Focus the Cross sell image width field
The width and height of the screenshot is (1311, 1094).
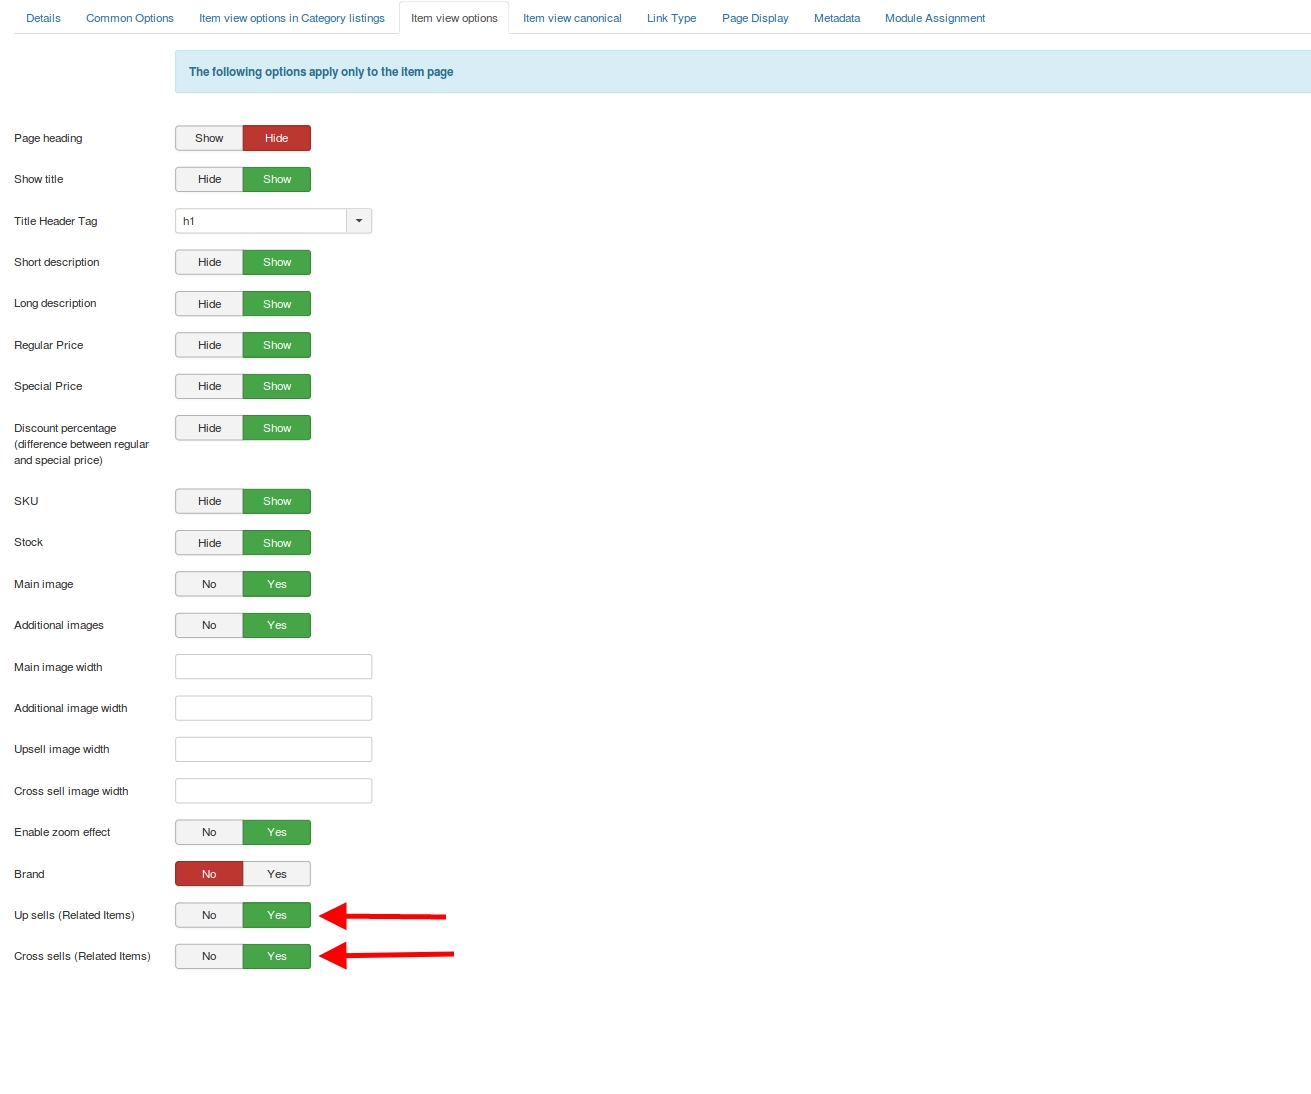pyautogui.click(x=273, y=791)
